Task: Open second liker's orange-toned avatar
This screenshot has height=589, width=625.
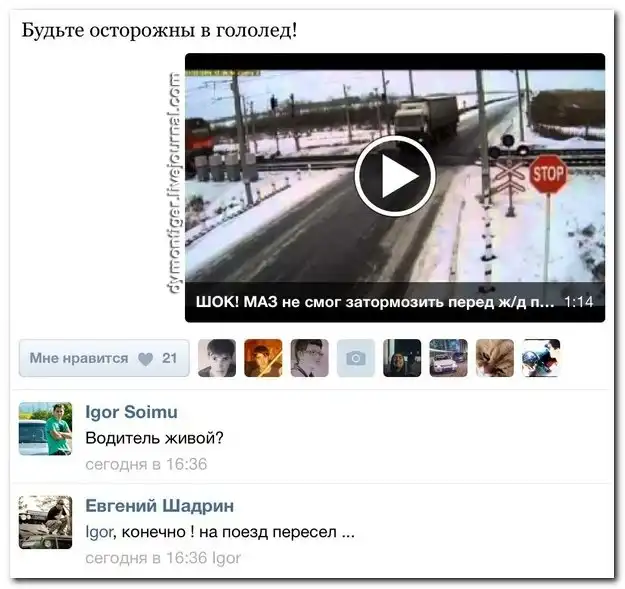Action: coord(263,358)
